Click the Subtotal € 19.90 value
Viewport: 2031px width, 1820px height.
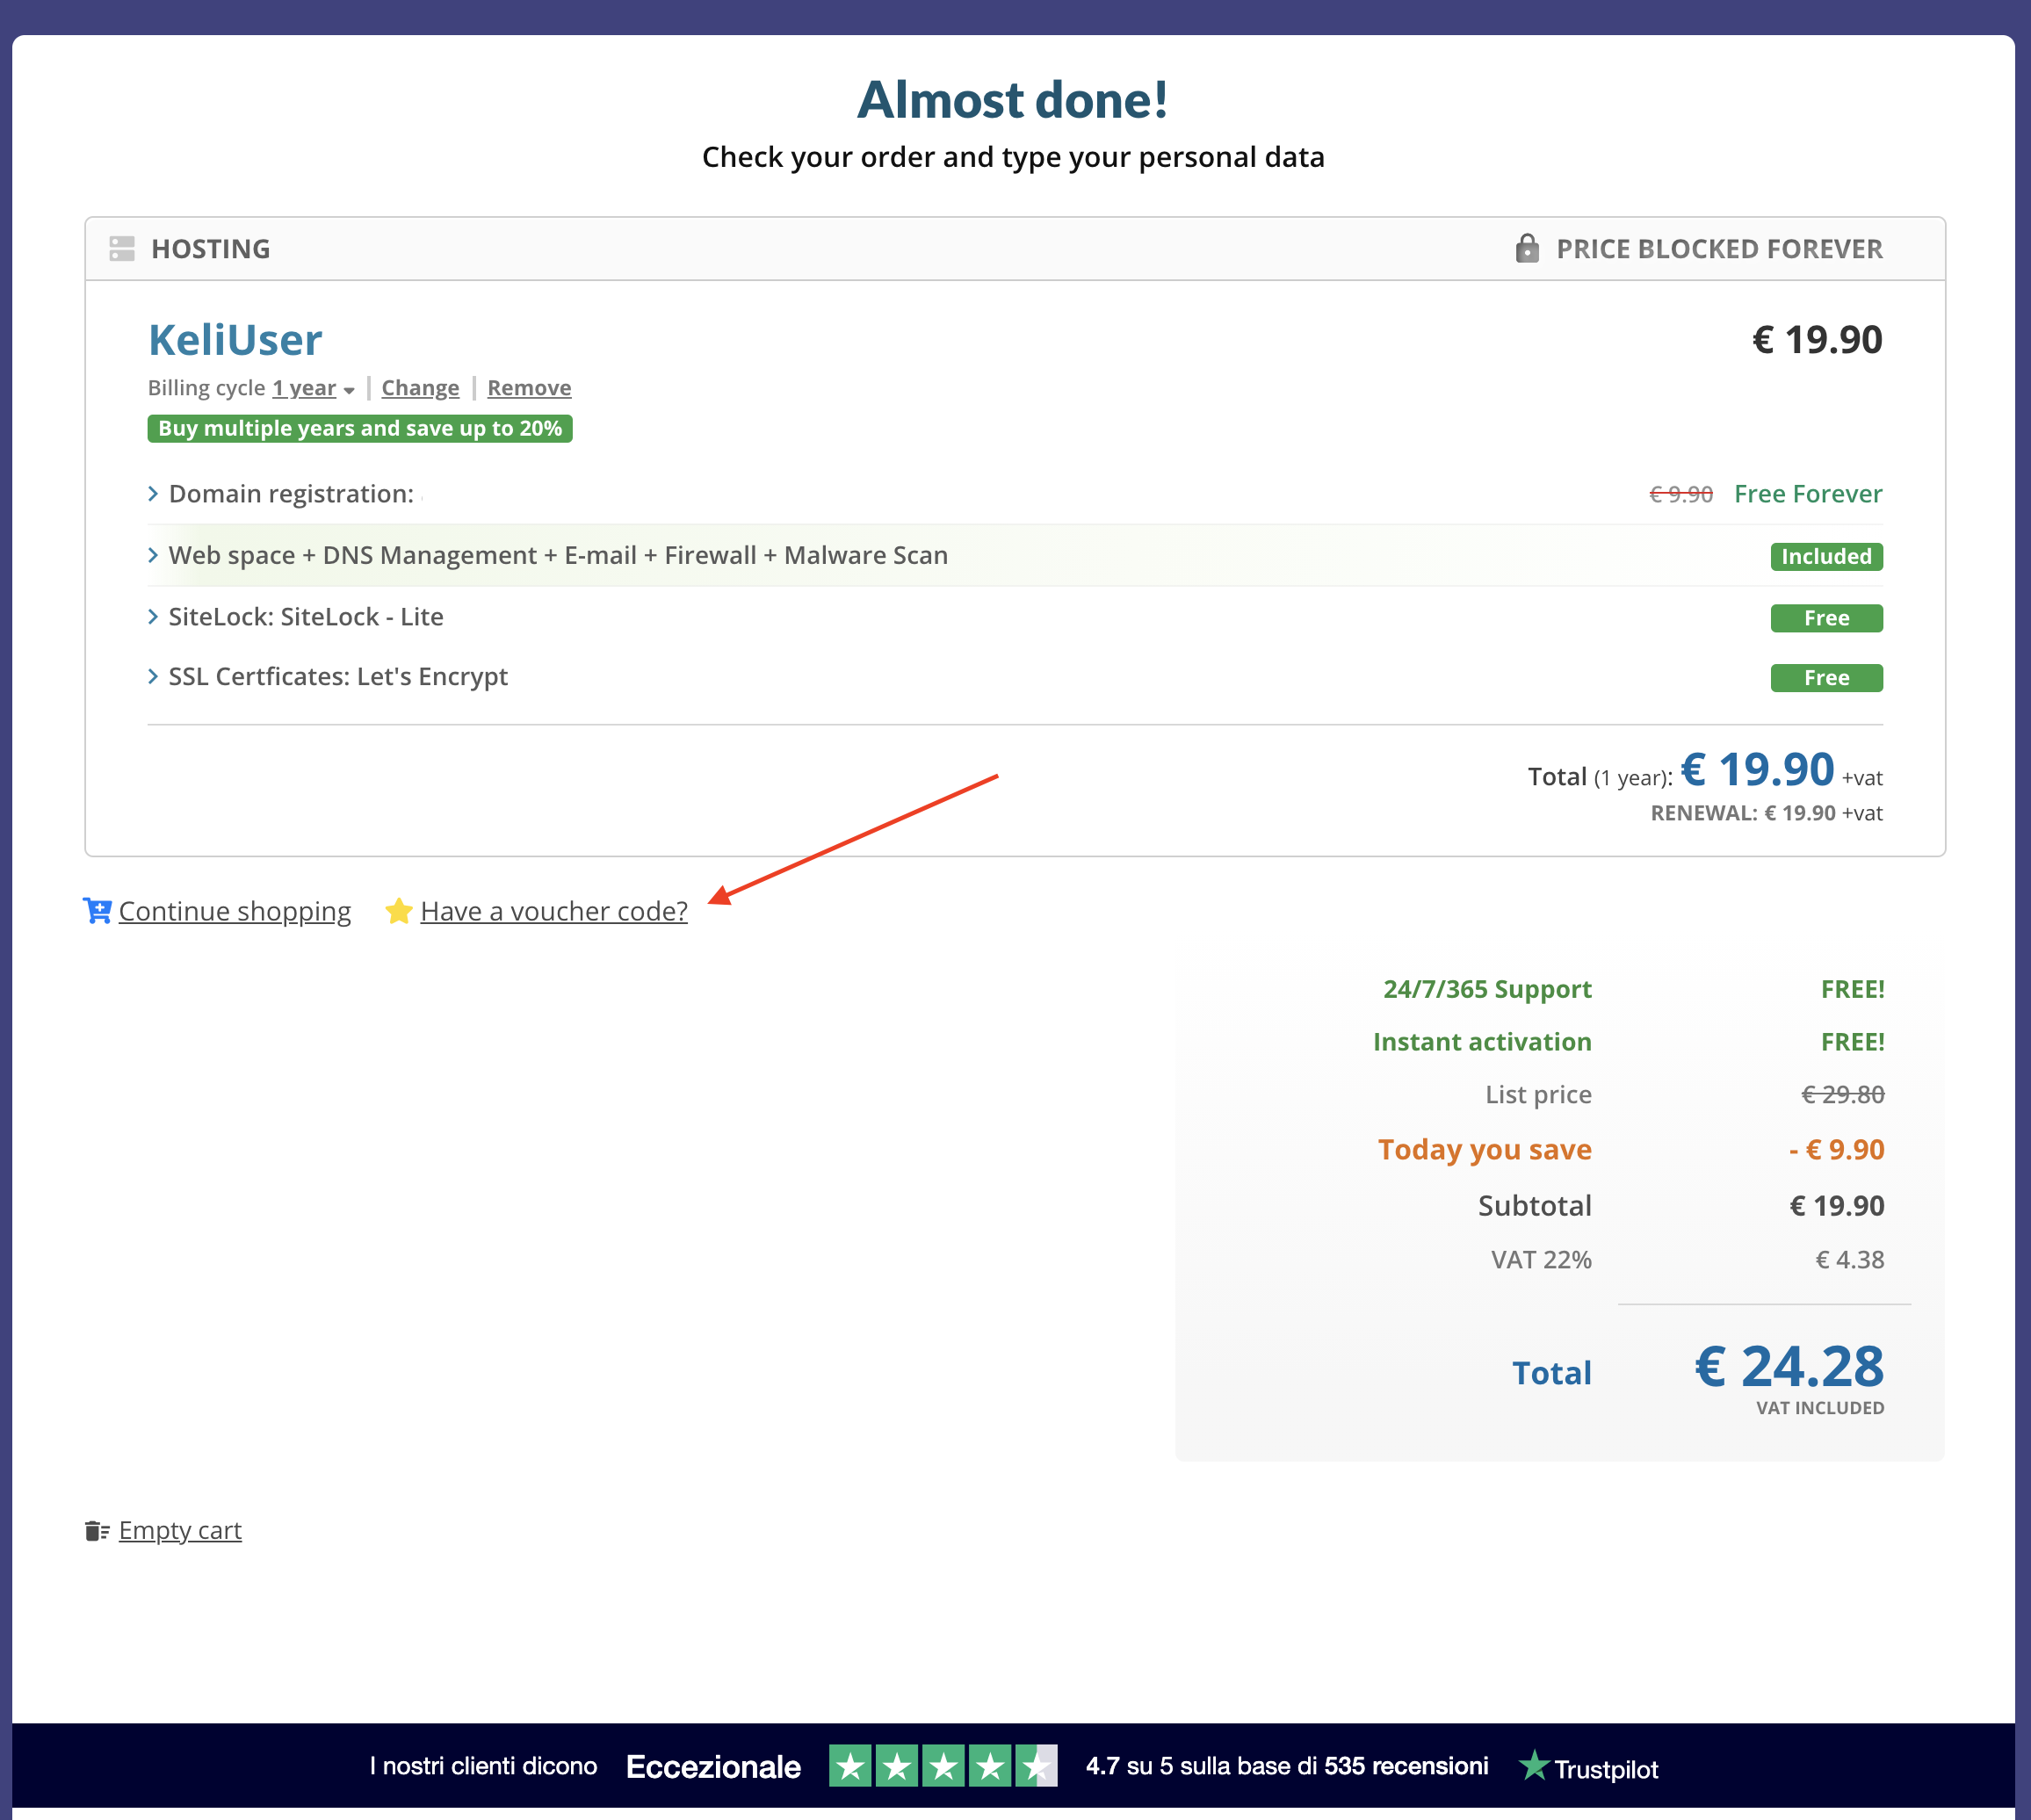(1837, 1206)
